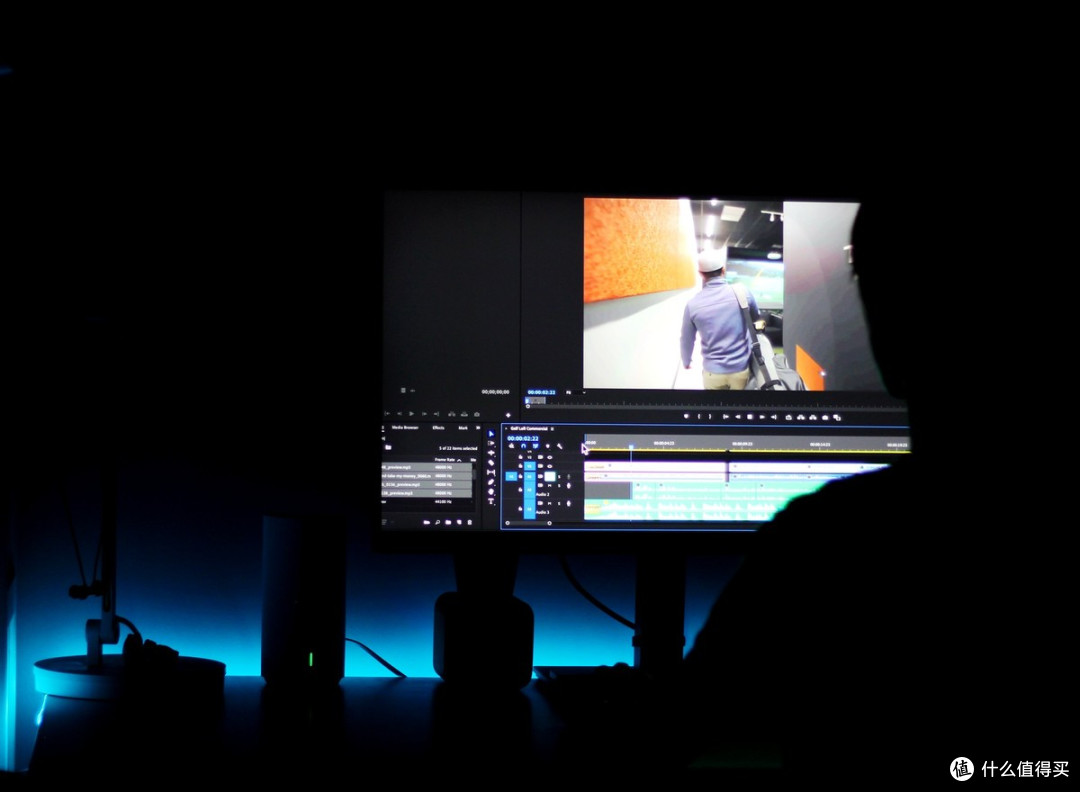Step back one frame in Program monitor
The image size is (1080, 792).
[x=738, y=417]
